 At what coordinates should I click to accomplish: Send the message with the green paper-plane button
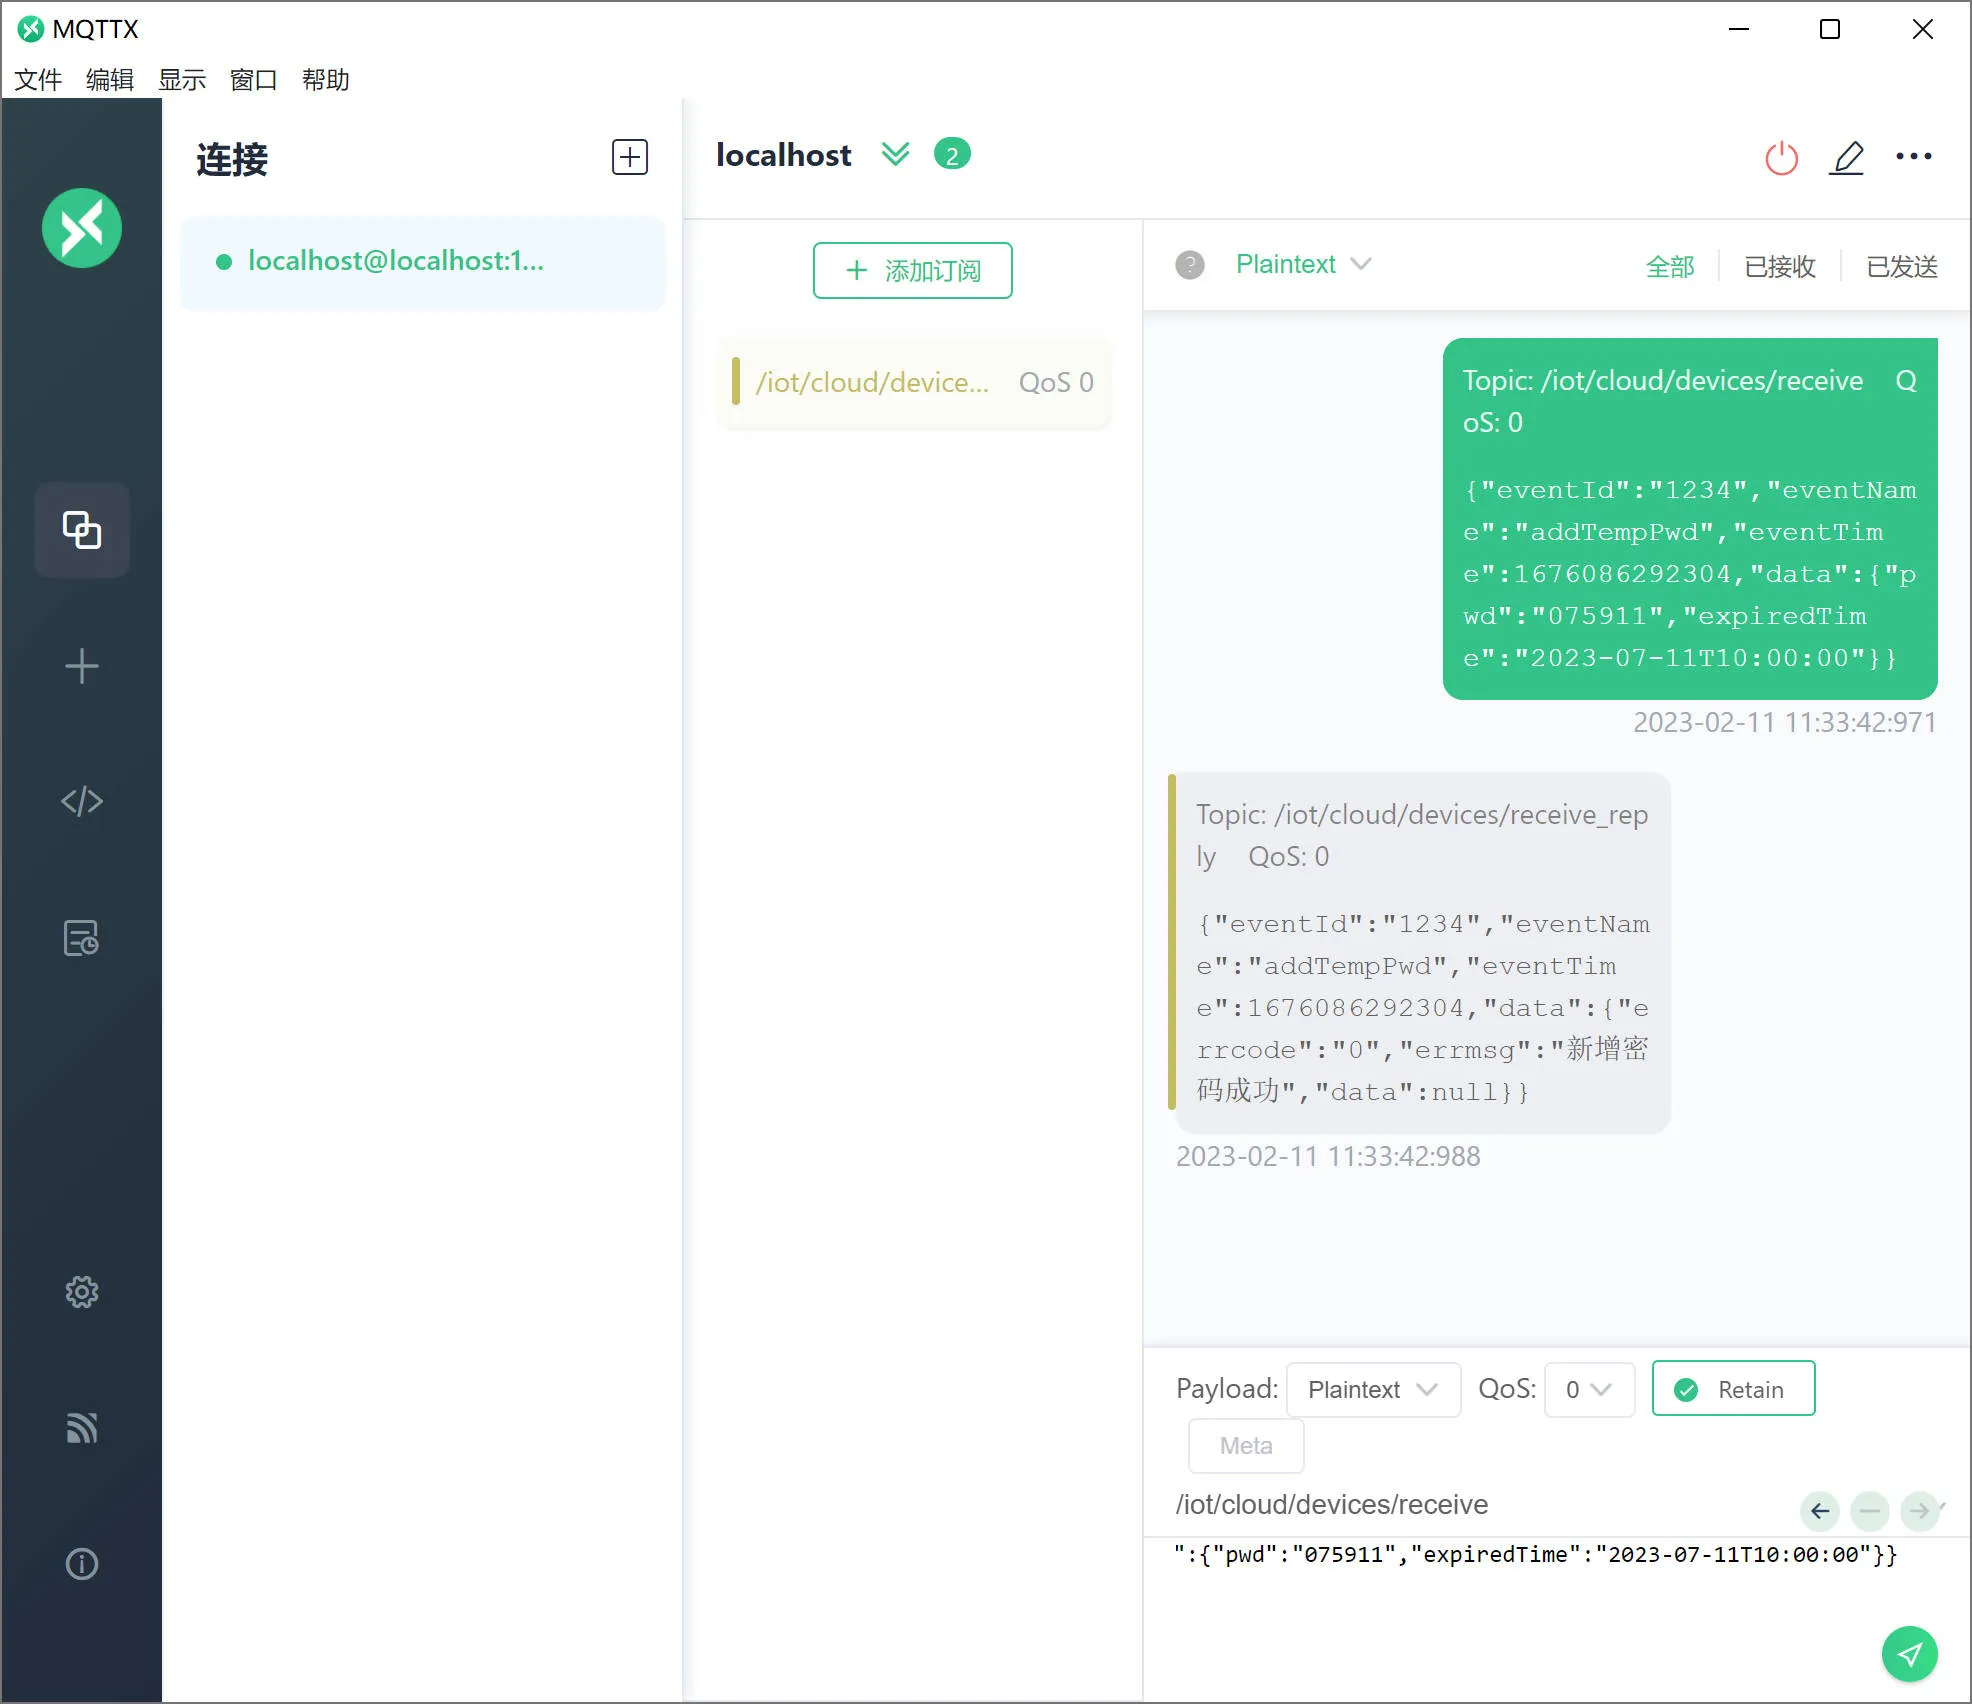(x=1910, y=1654)
